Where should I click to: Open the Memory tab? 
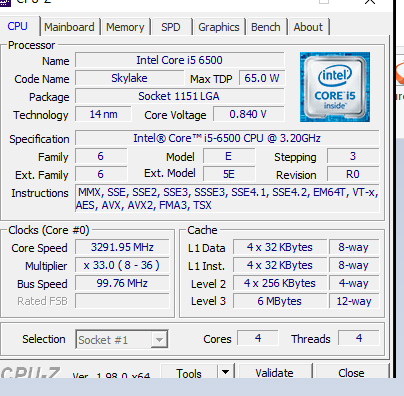tap(125, 27)
